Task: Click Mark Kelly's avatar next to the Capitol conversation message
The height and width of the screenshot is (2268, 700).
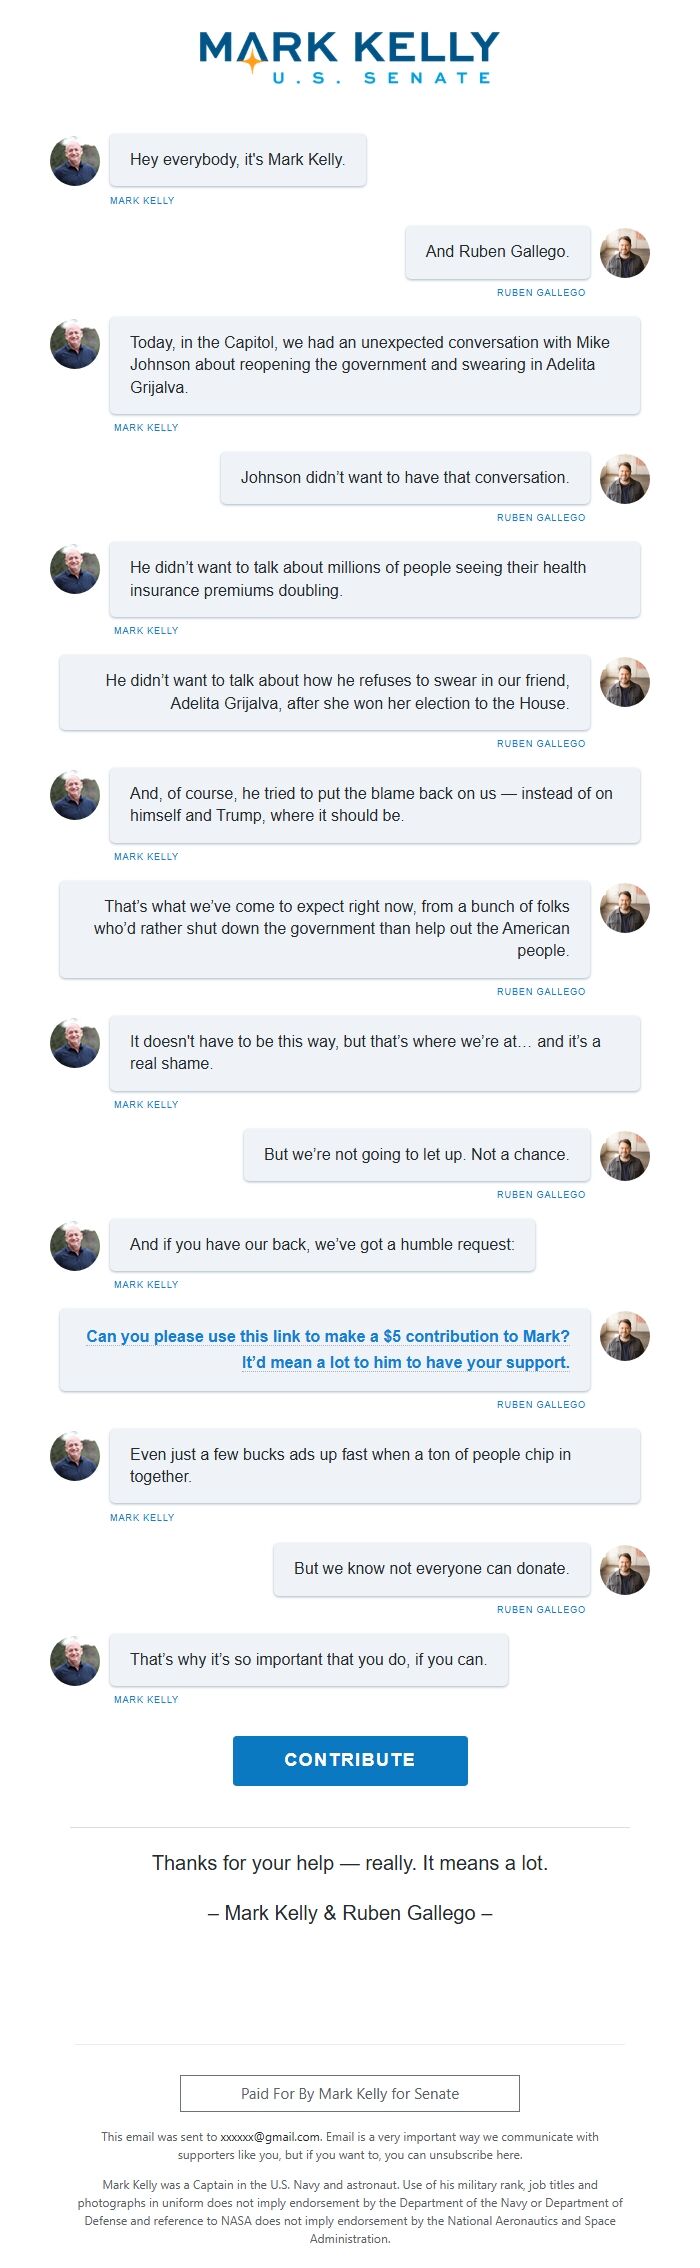Action: [75, 344]
